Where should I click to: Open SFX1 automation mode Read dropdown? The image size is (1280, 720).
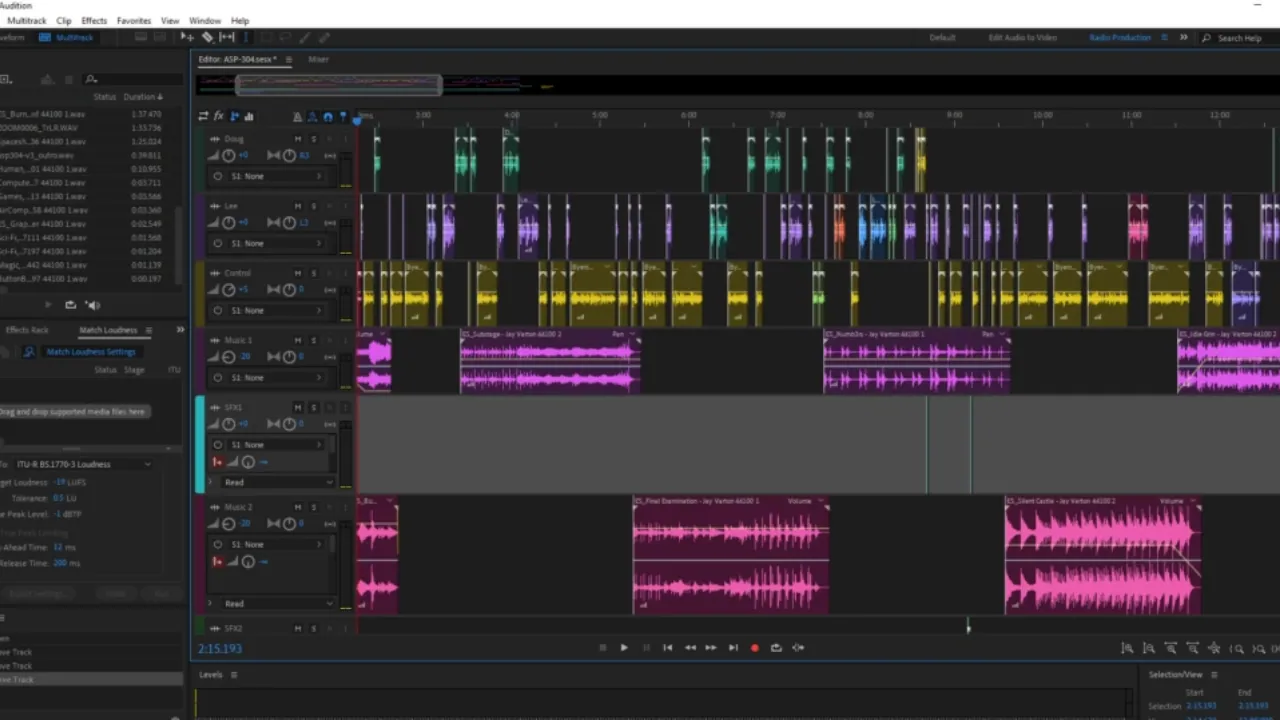point(277,482)
